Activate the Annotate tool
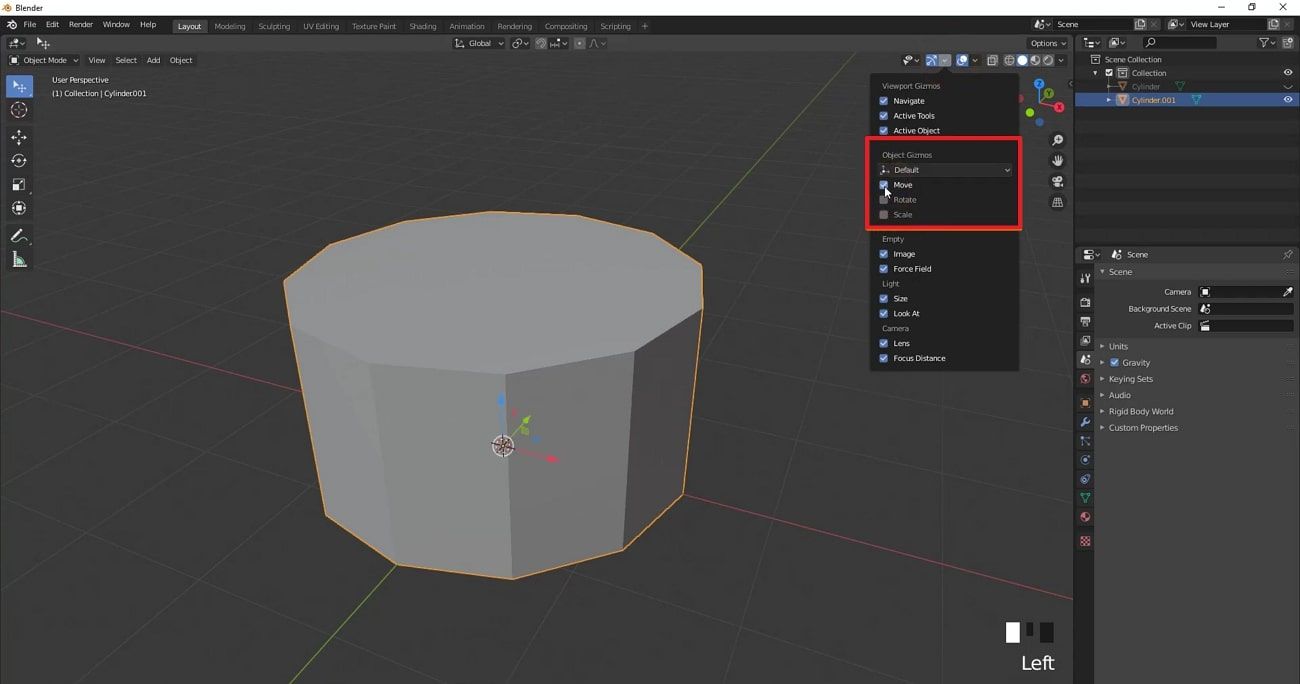Image resolution: width=1300 pixels, height=684 pixels. coord(19,235)
